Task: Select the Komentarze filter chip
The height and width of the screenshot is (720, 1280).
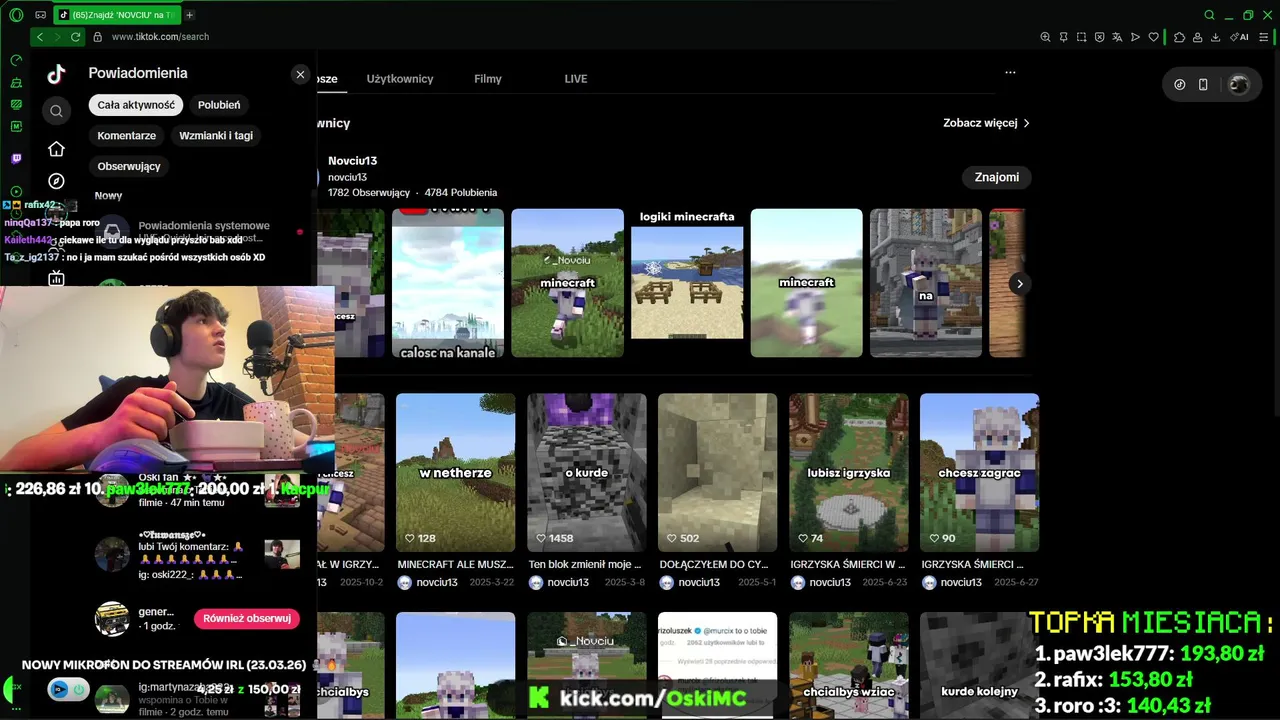Action: (x=127, y=136)
